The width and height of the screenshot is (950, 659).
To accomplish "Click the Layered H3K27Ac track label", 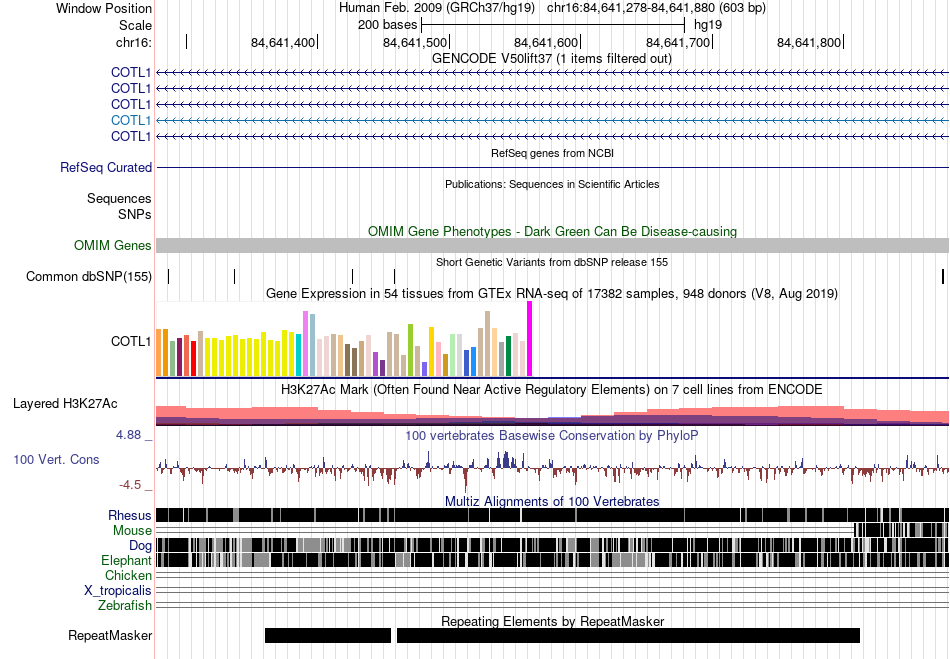I will tap(65, 403).
